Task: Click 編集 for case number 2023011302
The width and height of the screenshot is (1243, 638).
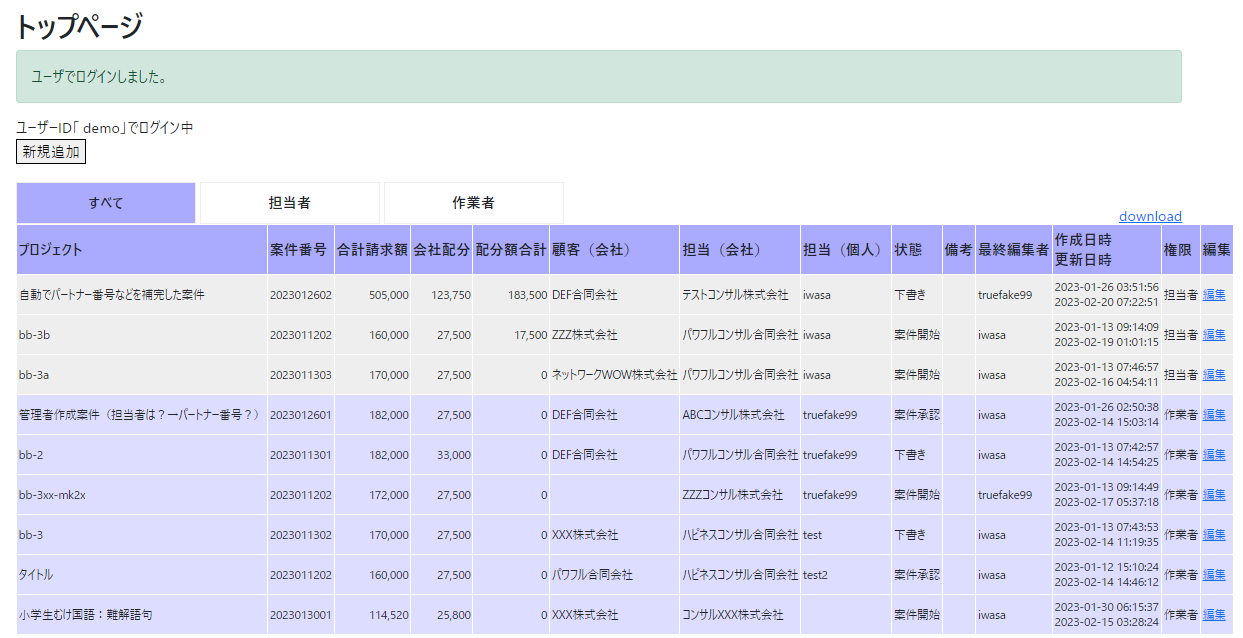Action: pos(1214,535)
